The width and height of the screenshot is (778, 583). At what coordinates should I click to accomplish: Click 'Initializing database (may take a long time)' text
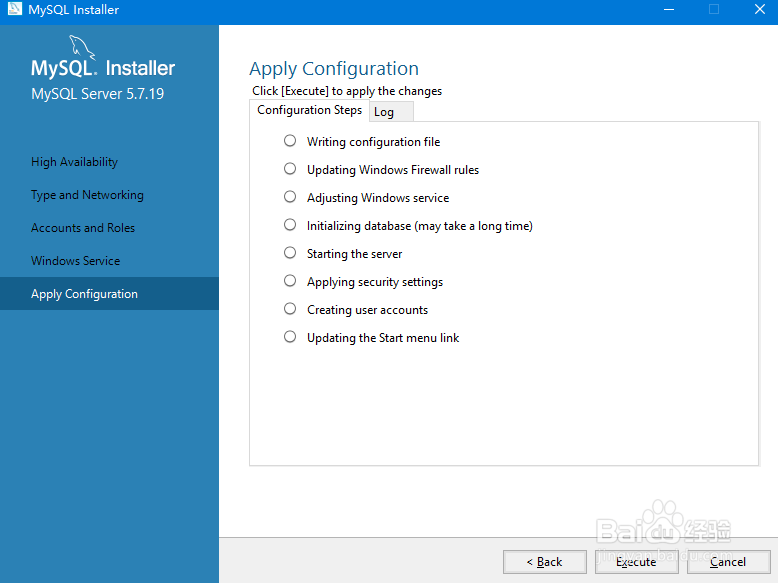[420, 226]
